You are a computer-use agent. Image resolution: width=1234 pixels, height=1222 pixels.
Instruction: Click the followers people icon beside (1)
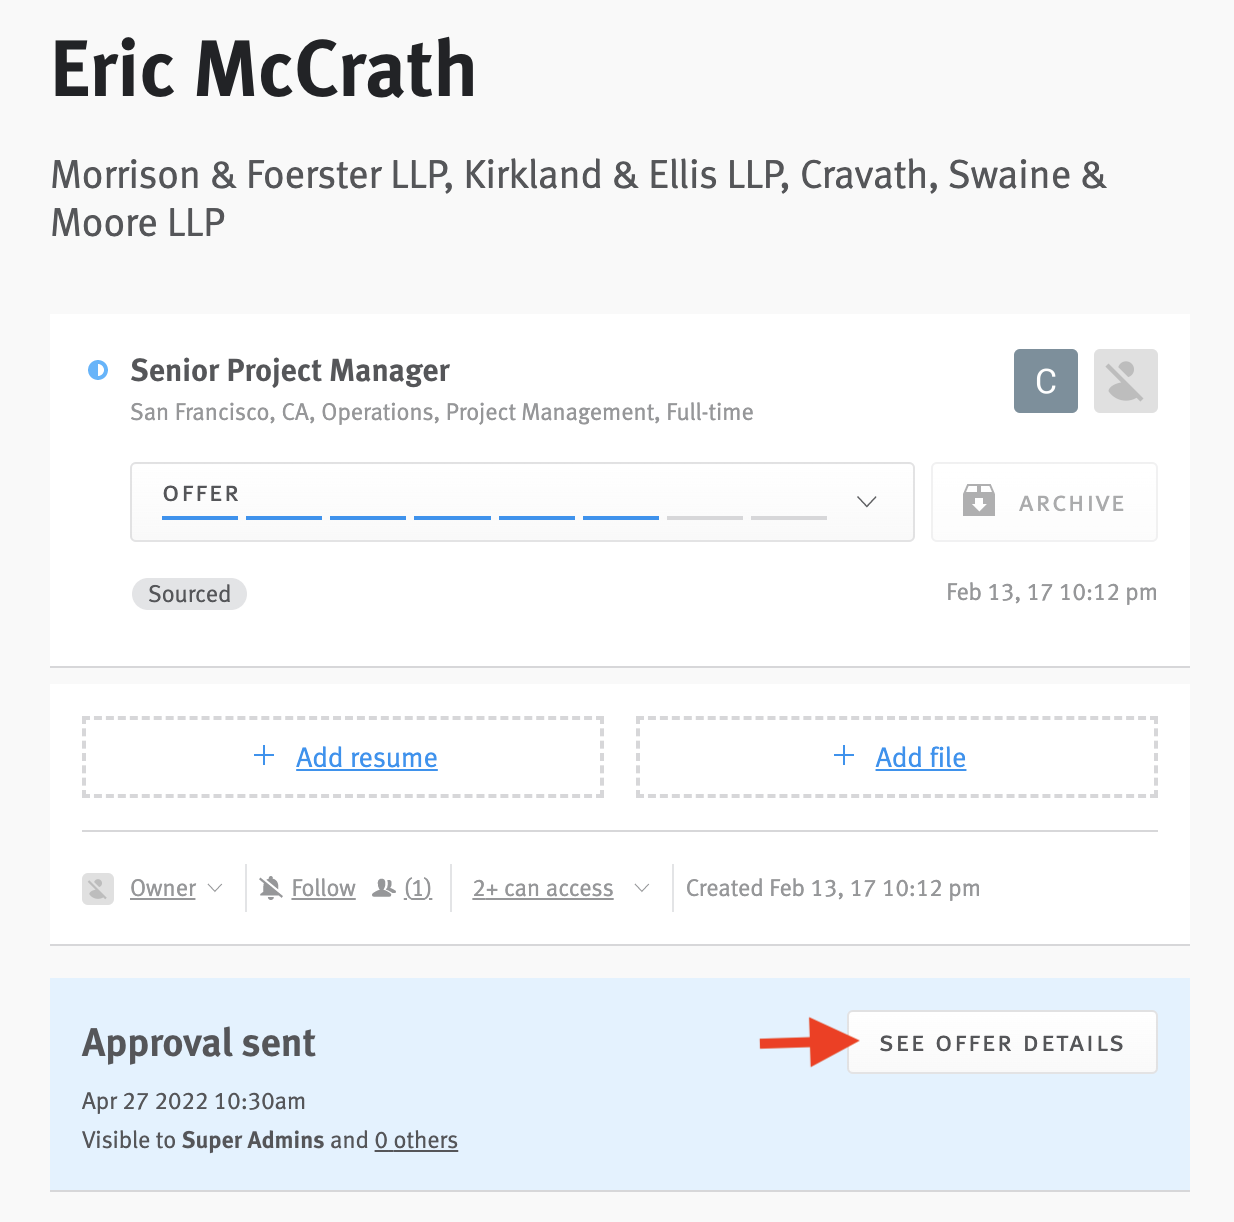[x=384, y=887]
